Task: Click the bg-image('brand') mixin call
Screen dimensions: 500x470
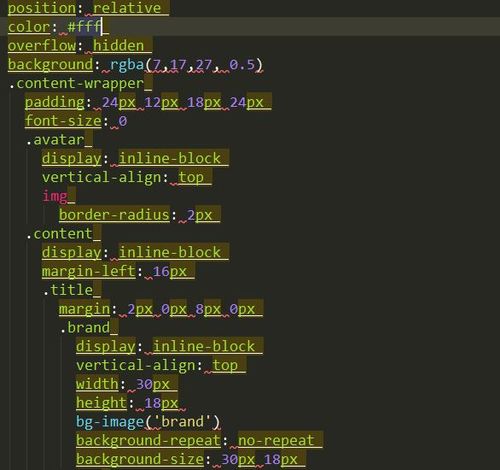Action: 148,422
